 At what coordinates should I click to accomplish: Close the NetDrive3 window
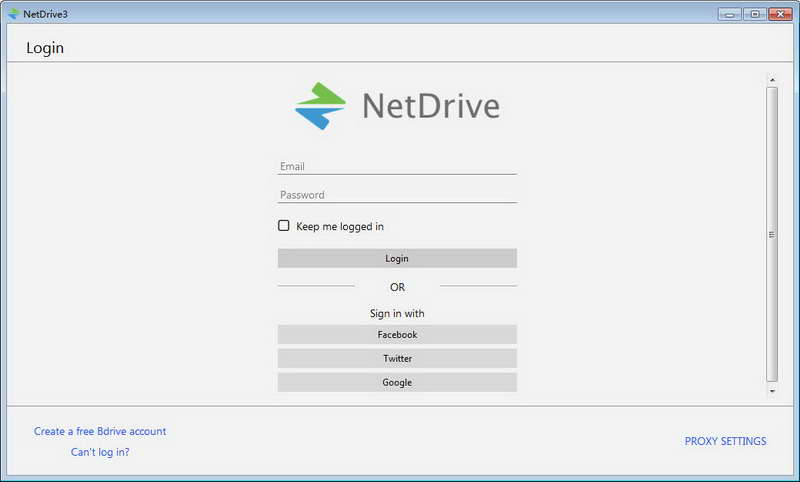pyautogui.click(x=780, y=14)
